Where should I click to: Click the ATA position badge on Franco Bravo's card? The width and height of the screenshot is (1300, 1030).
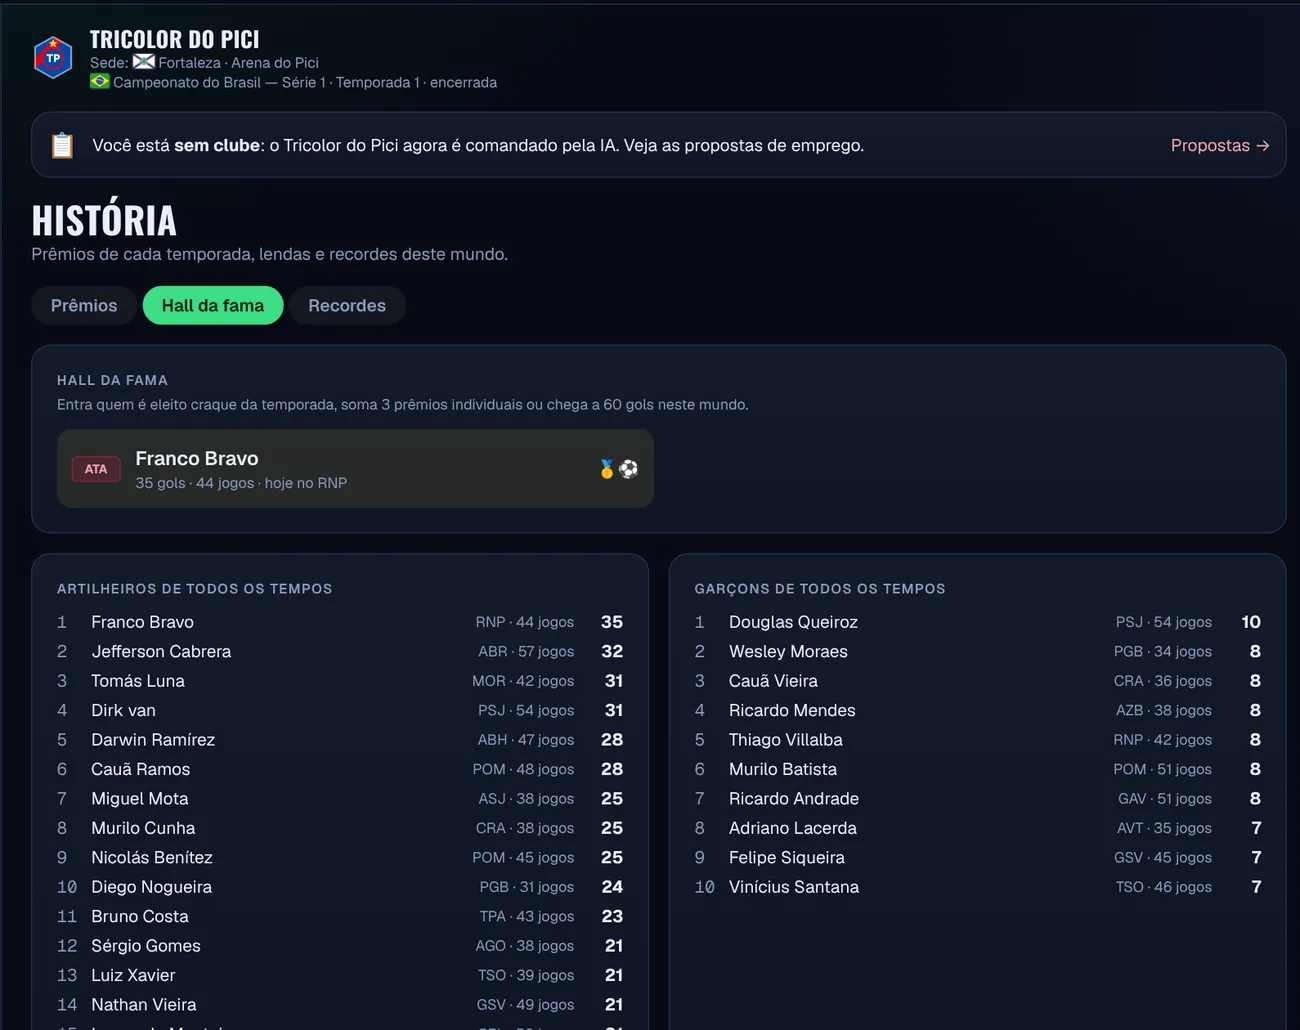[x=96, y=469]
